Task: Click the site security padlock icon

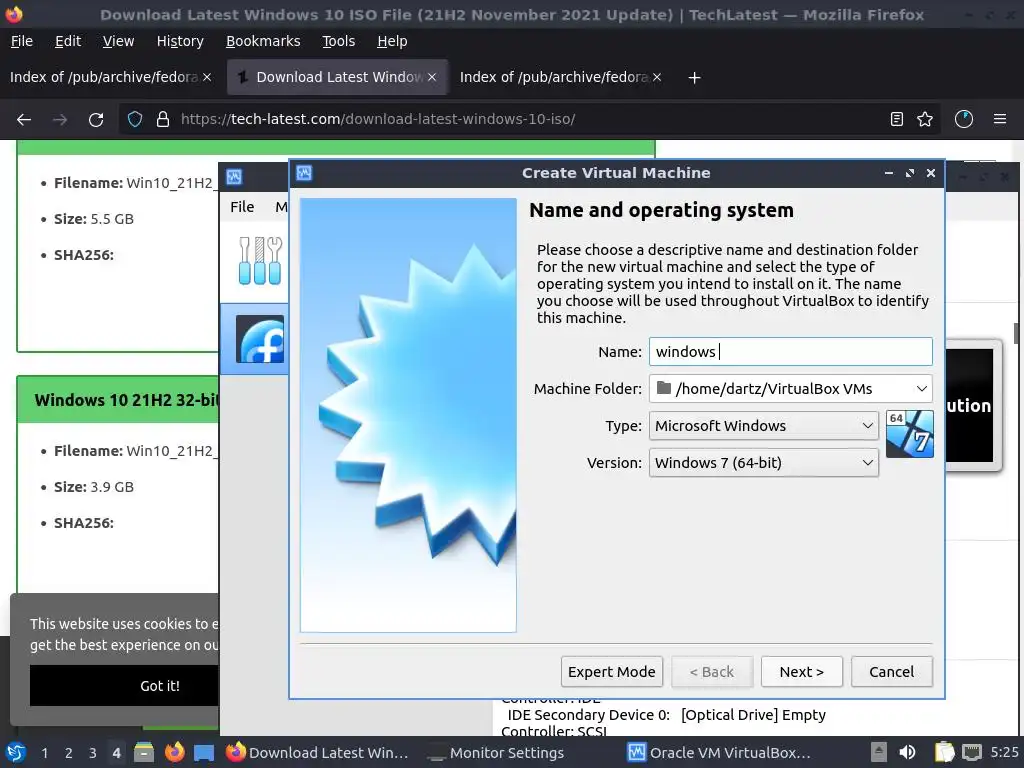Action: tap(163, 120)
